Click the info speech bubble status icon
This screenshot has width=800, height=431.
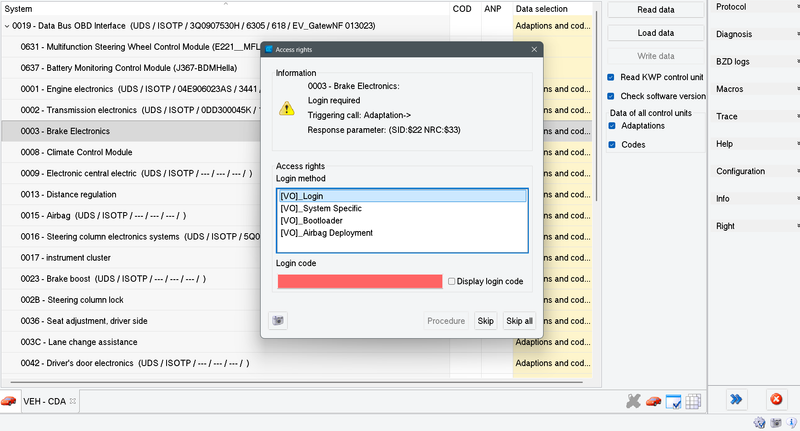point(792,423)
